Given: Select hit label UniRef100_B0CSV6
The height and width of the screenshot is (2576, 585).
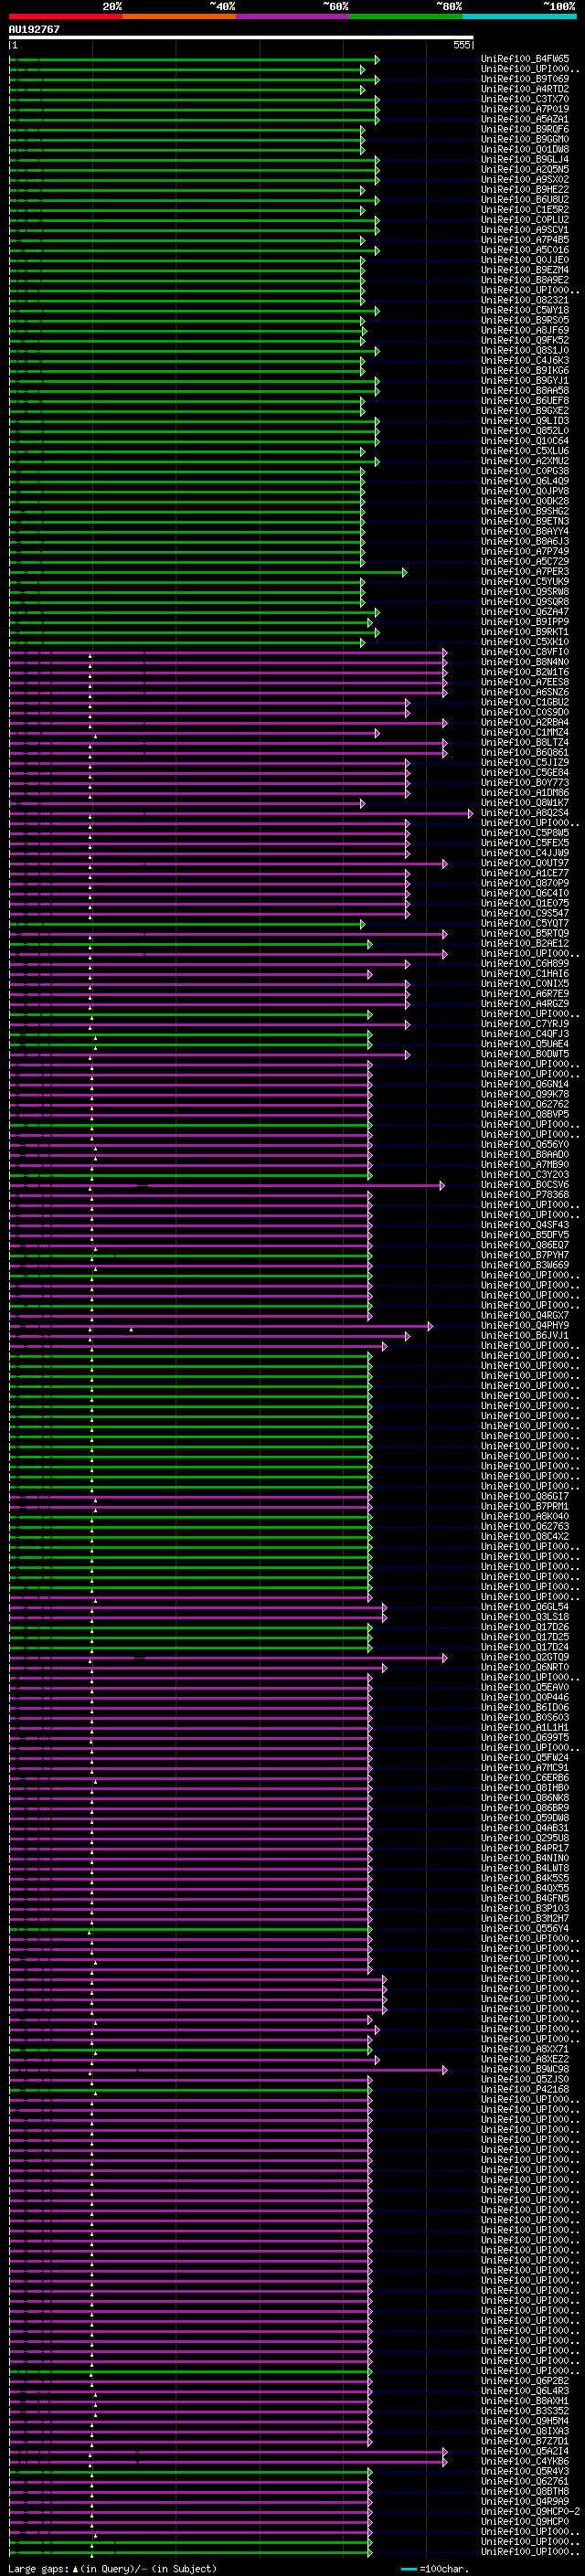Looking at the screenshot, I should click(525, 1185).
